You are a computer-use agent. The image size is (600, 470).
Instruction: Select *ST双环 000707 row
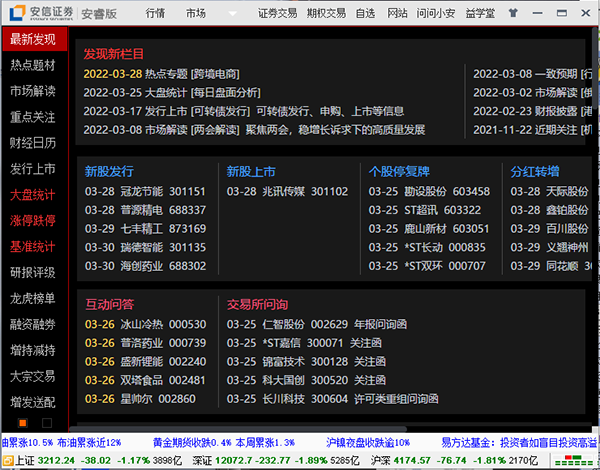point(427,266)
